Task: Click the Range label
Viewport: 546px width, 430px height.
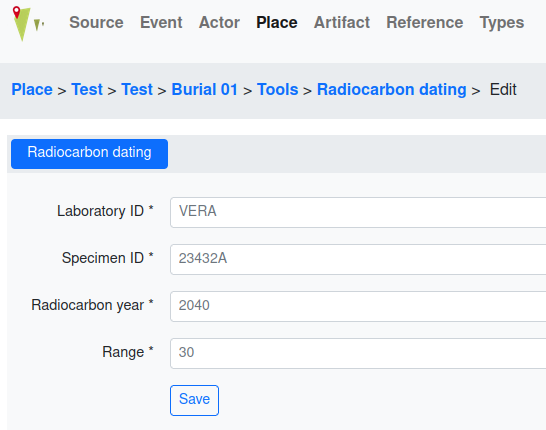Action: pos(128,352)
